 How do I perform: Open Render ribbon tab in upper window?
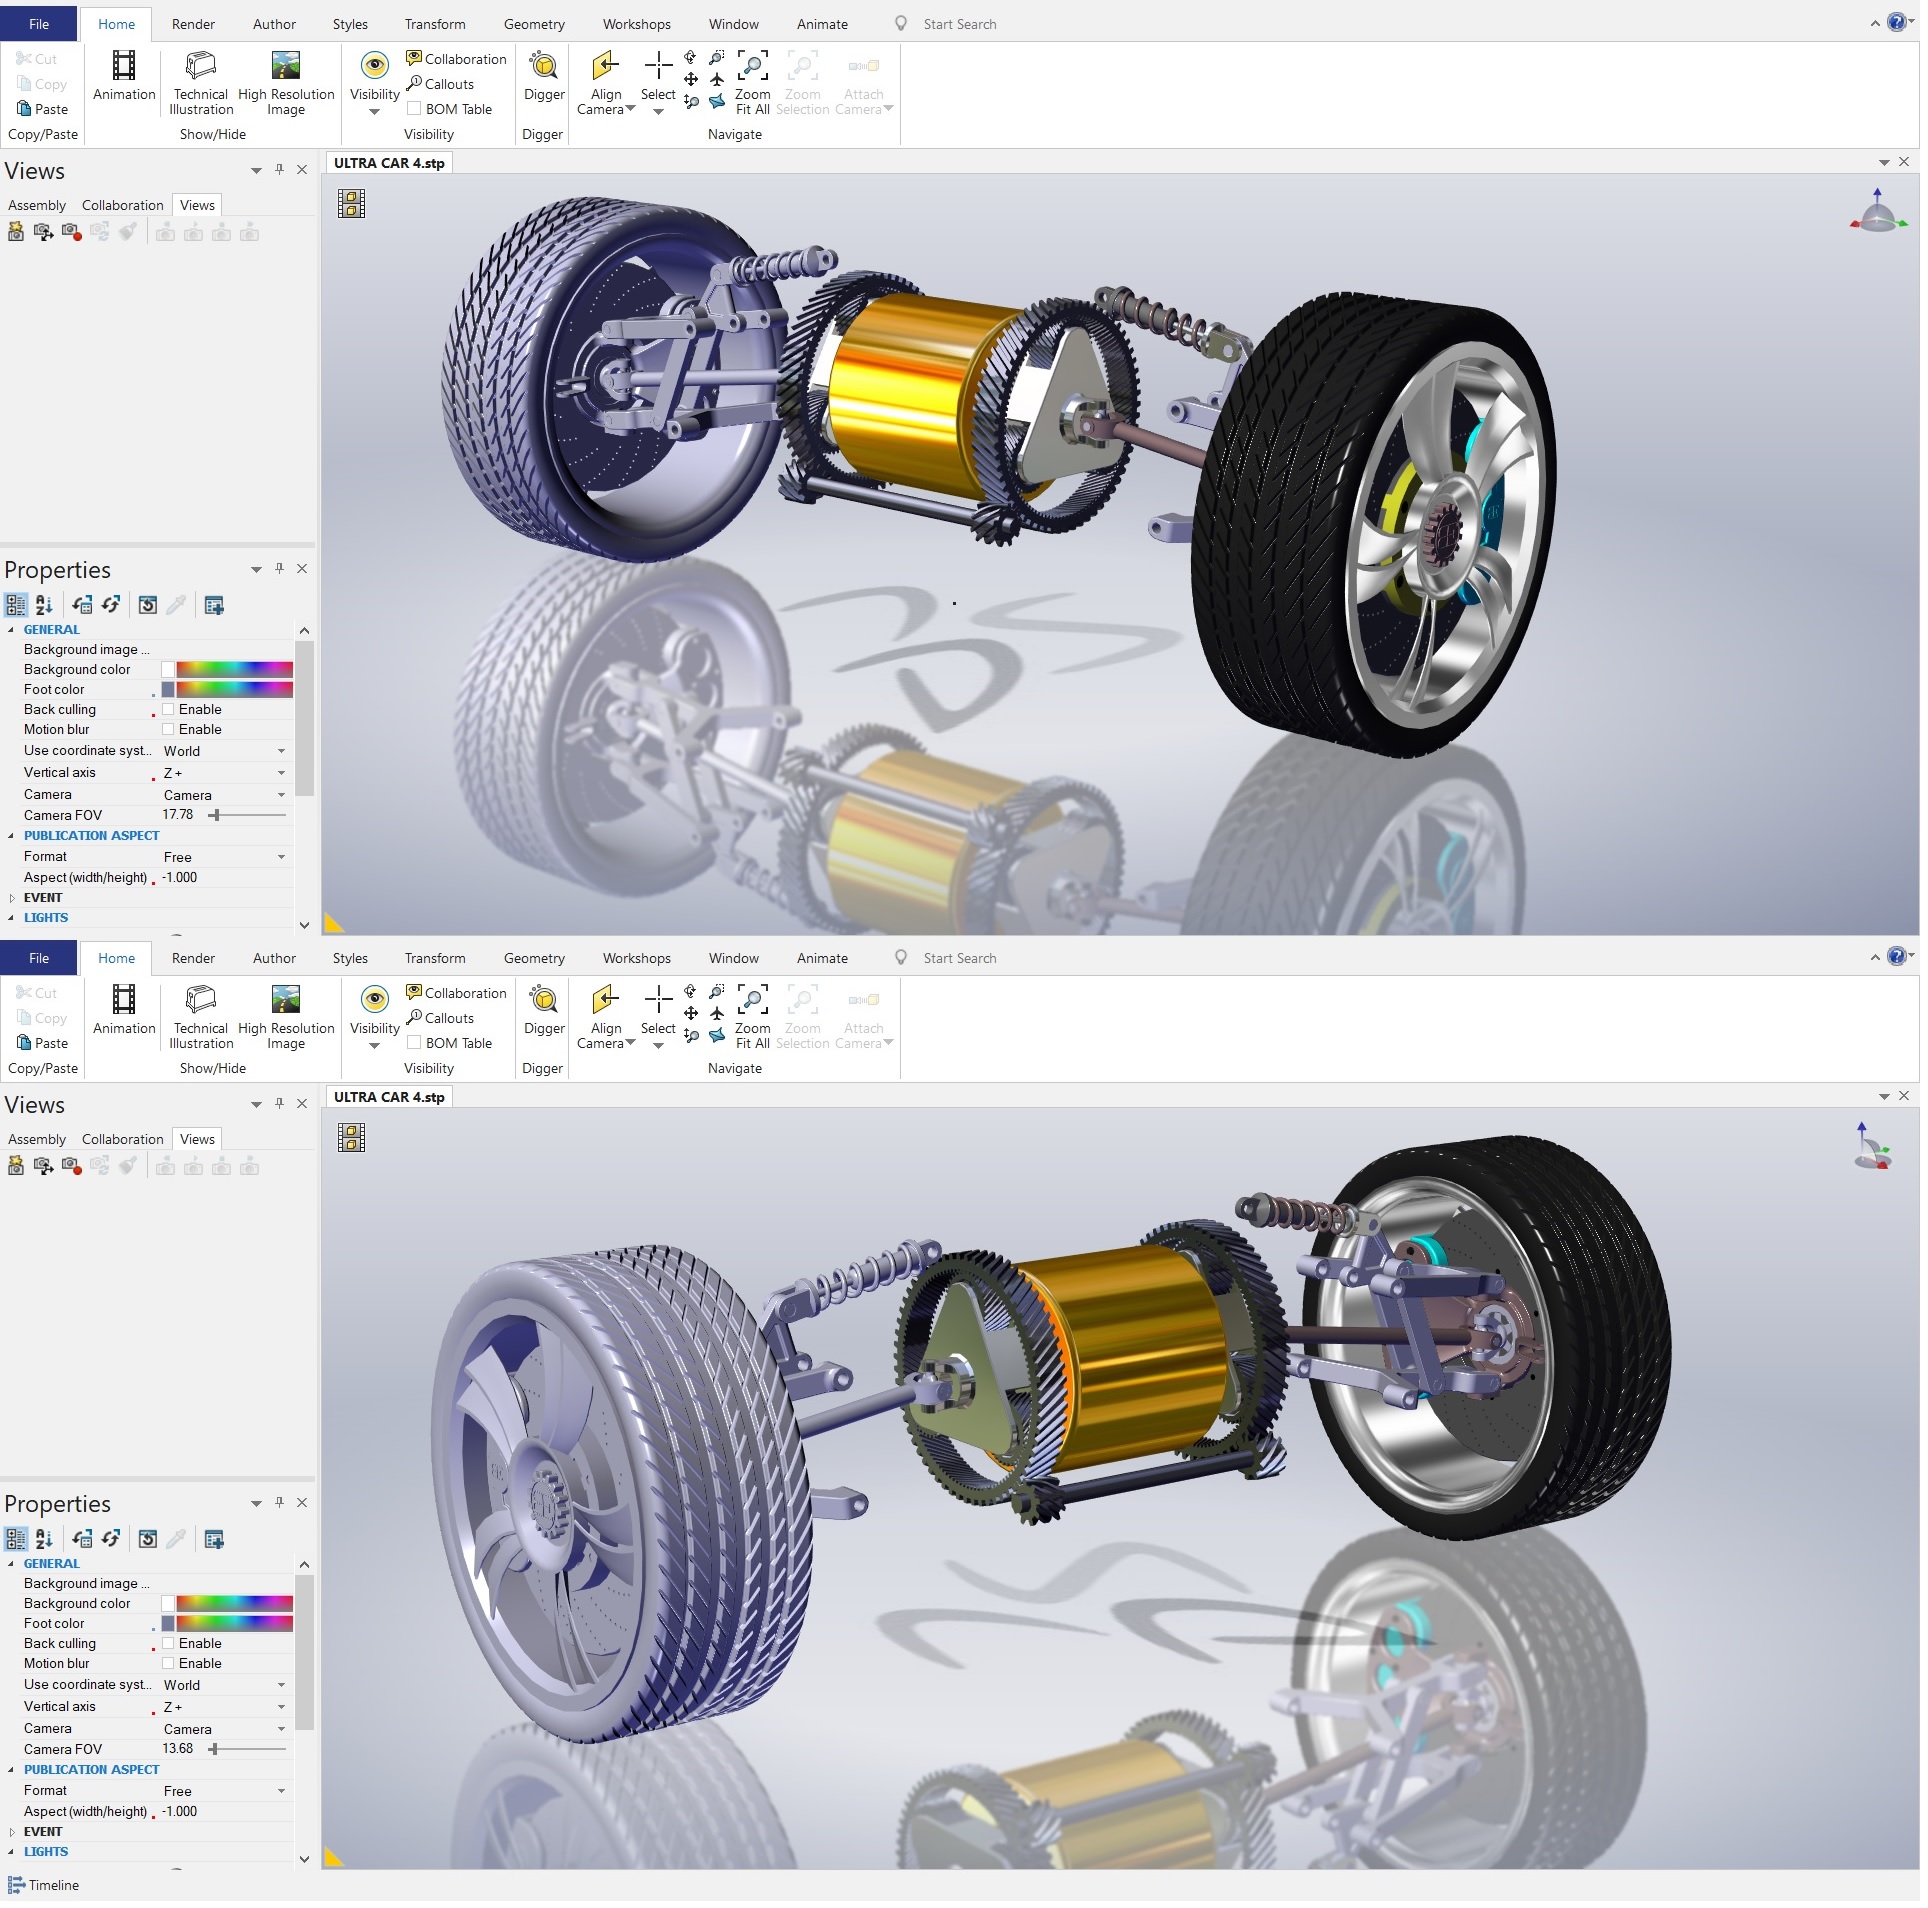(x=194, y=24)
